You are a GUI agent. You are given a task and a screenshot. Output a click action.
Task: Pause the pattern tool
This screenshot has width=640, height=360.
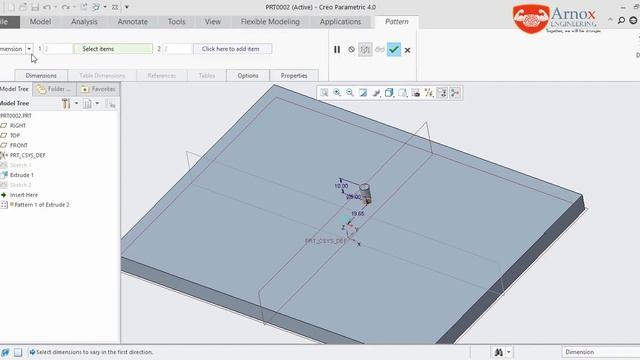[x=337, y=49]
